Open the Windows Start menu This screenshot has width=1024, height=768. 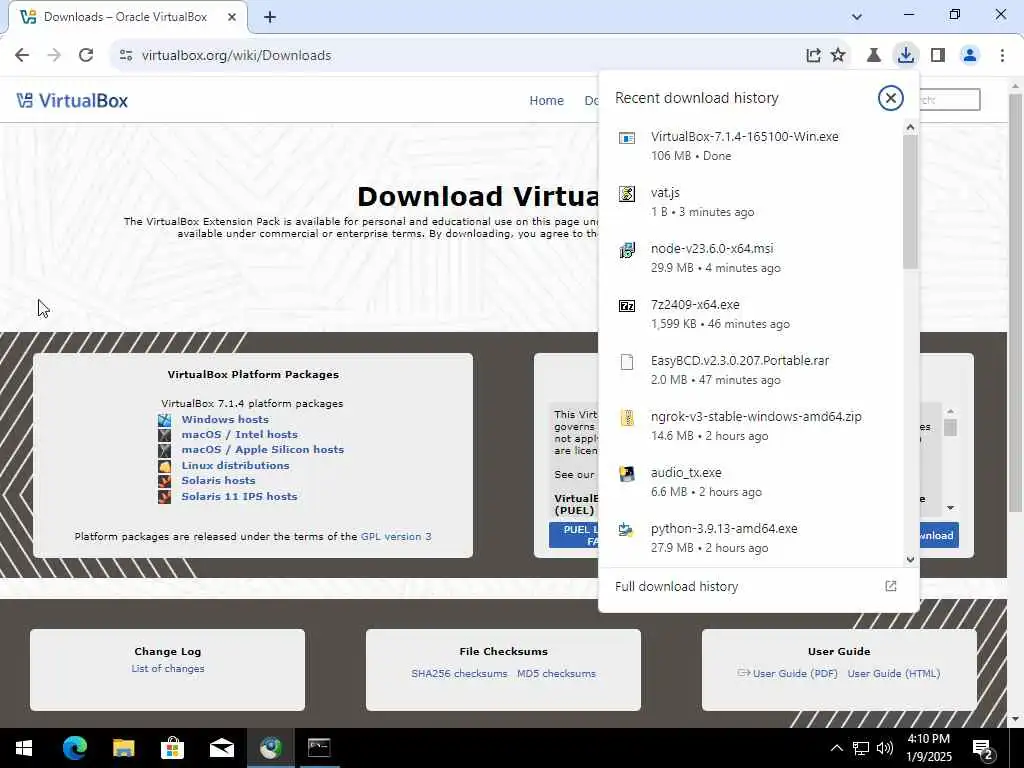[24, 748]
